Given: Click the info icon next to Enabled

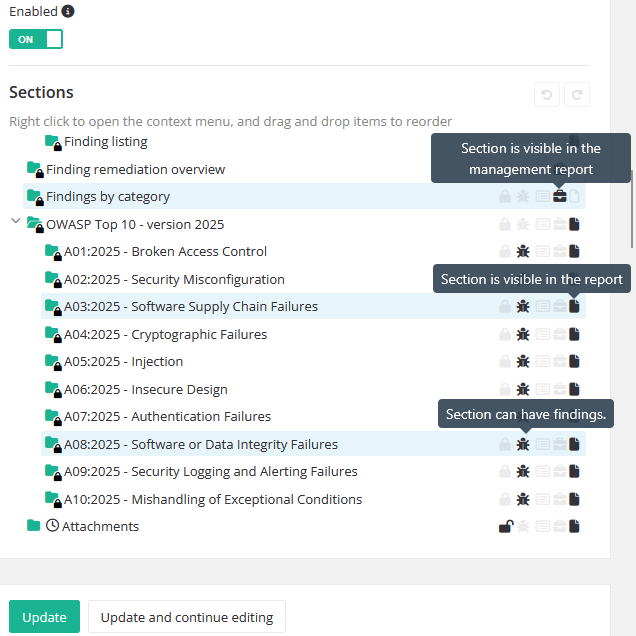Looking at the screenshot, I should click(x=68, y=11).
